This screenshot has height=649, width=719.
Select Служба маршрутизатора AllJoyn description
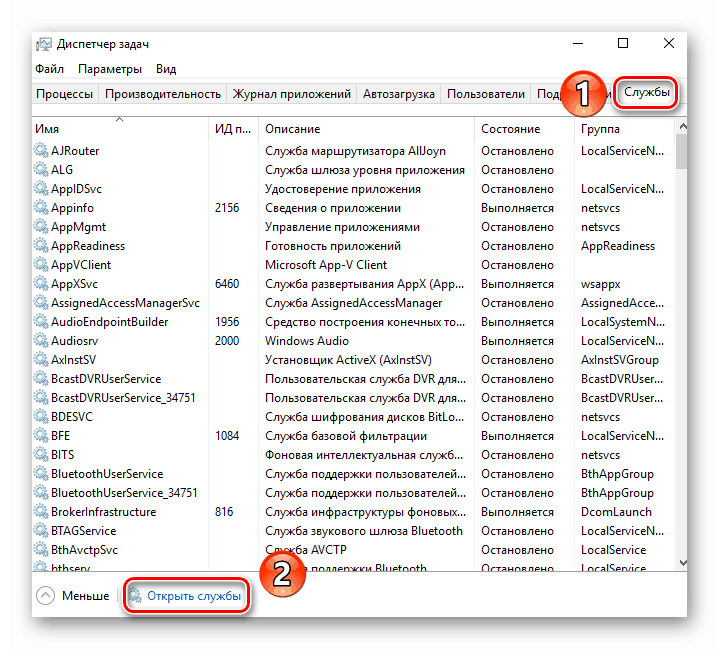coord(355,151)
